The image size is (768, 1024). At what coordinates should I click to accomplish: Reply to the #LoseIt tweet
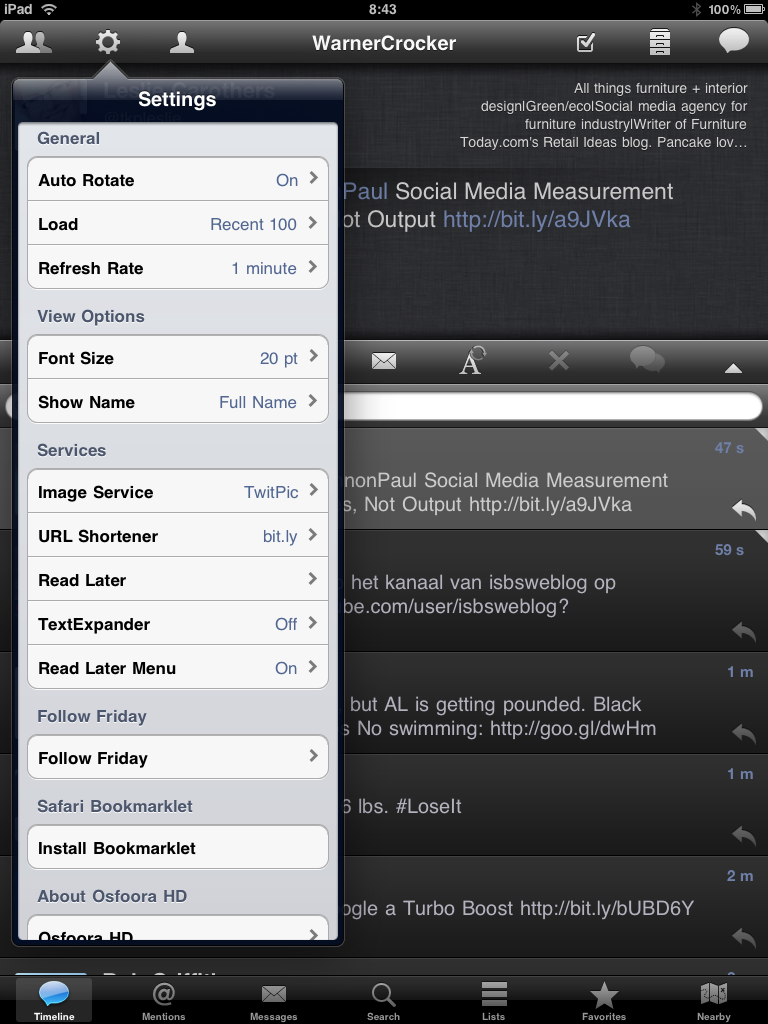tap(744, 835)
